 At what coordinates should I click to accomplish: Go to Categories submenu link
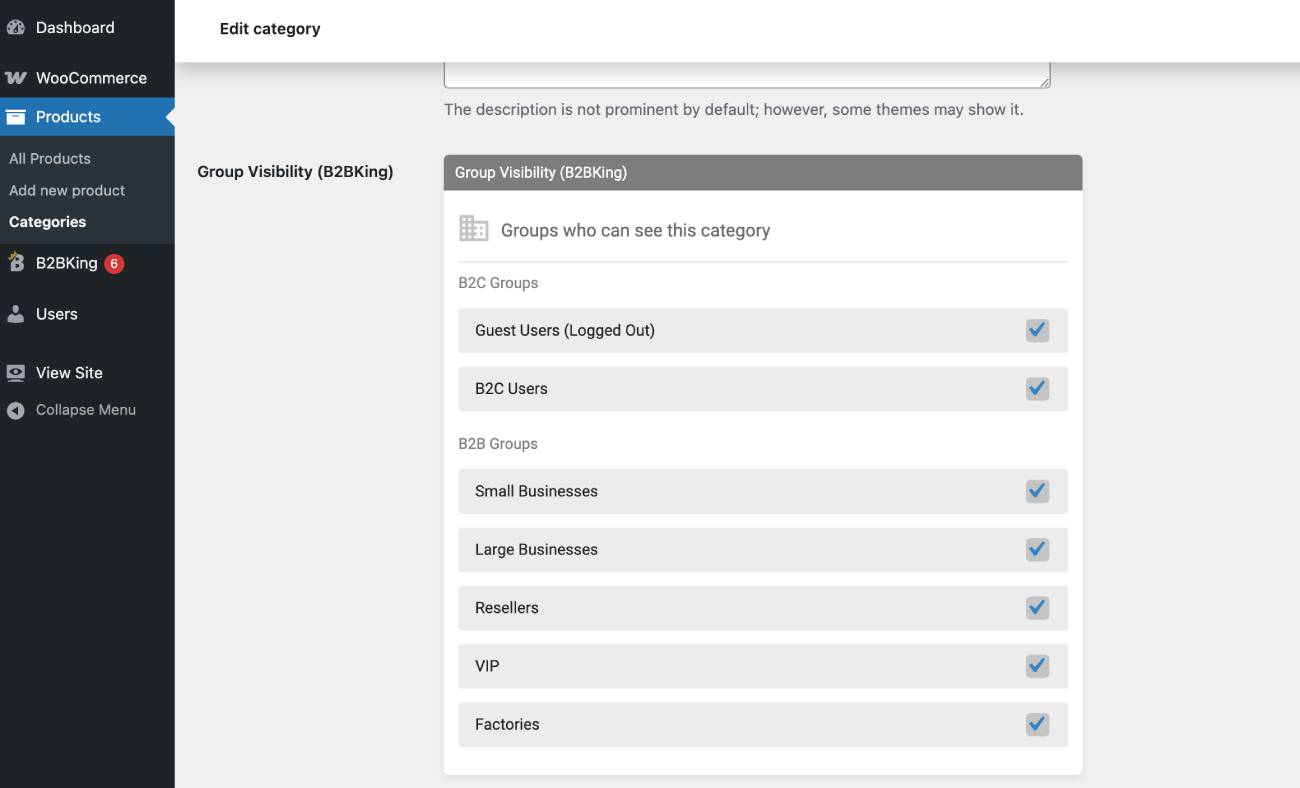tap(47, 222)
